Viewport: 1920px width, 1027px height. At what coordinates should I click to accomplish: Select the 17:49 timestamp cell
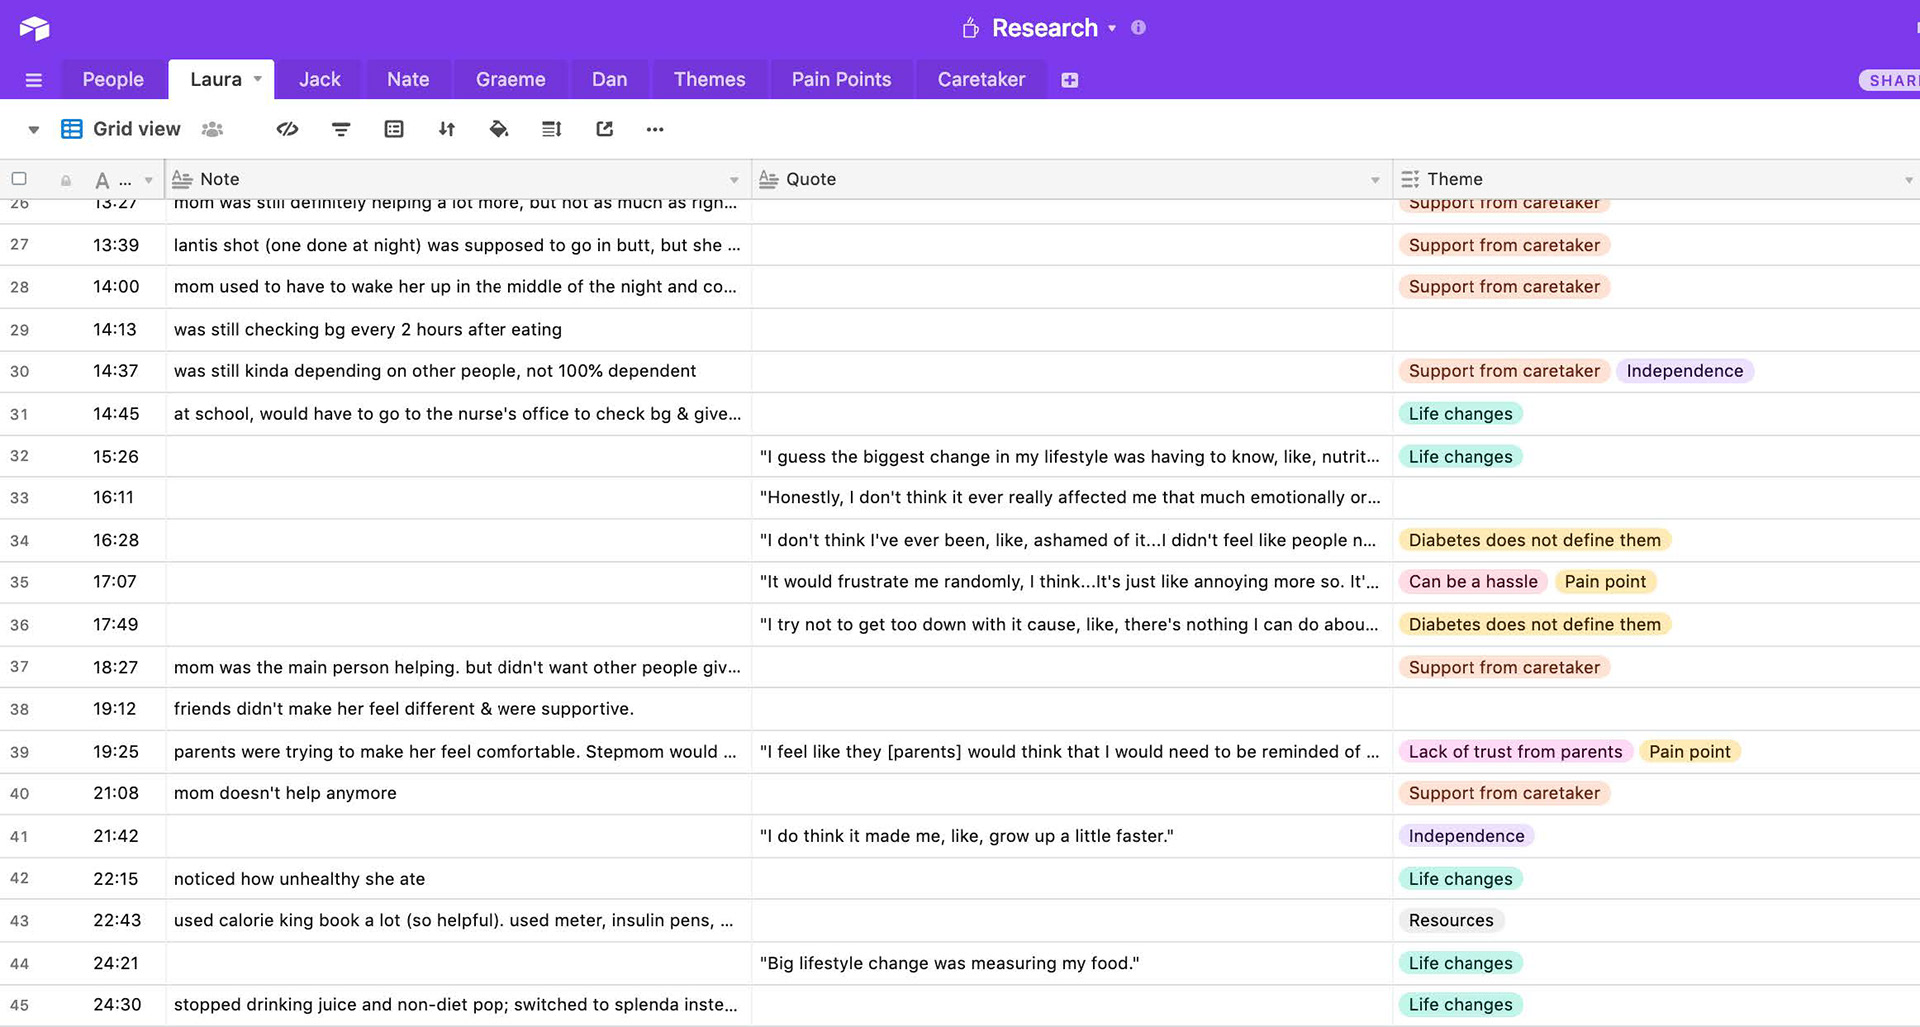(116, 624)
